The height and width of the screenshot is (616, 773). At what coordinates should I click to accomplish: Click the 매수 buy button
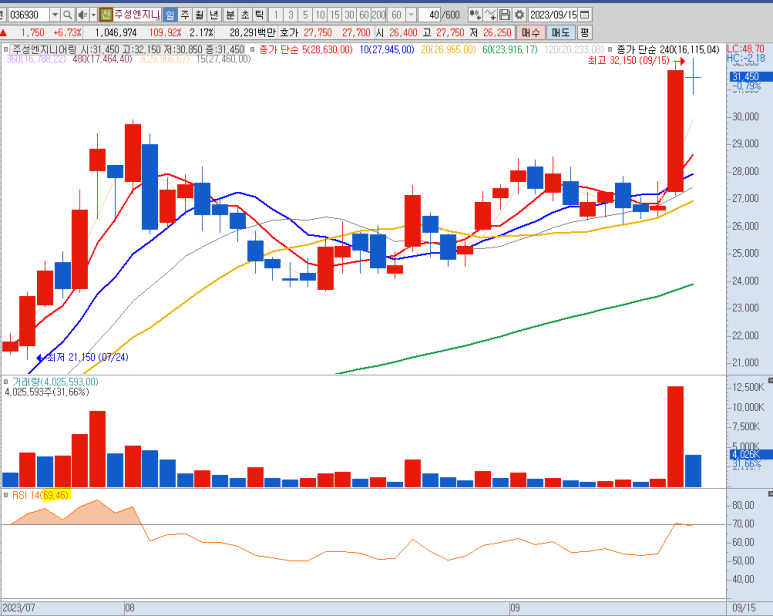coord(530,33)
